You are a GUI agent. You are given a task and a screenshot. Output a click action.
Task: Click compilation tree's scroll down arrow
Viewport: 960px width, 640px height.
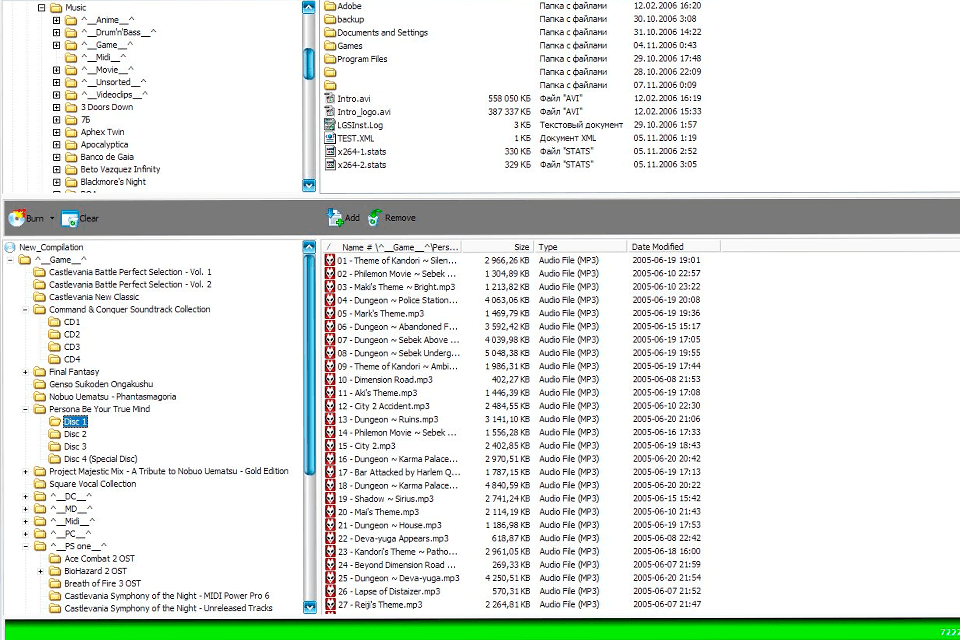tap(309, 607)
